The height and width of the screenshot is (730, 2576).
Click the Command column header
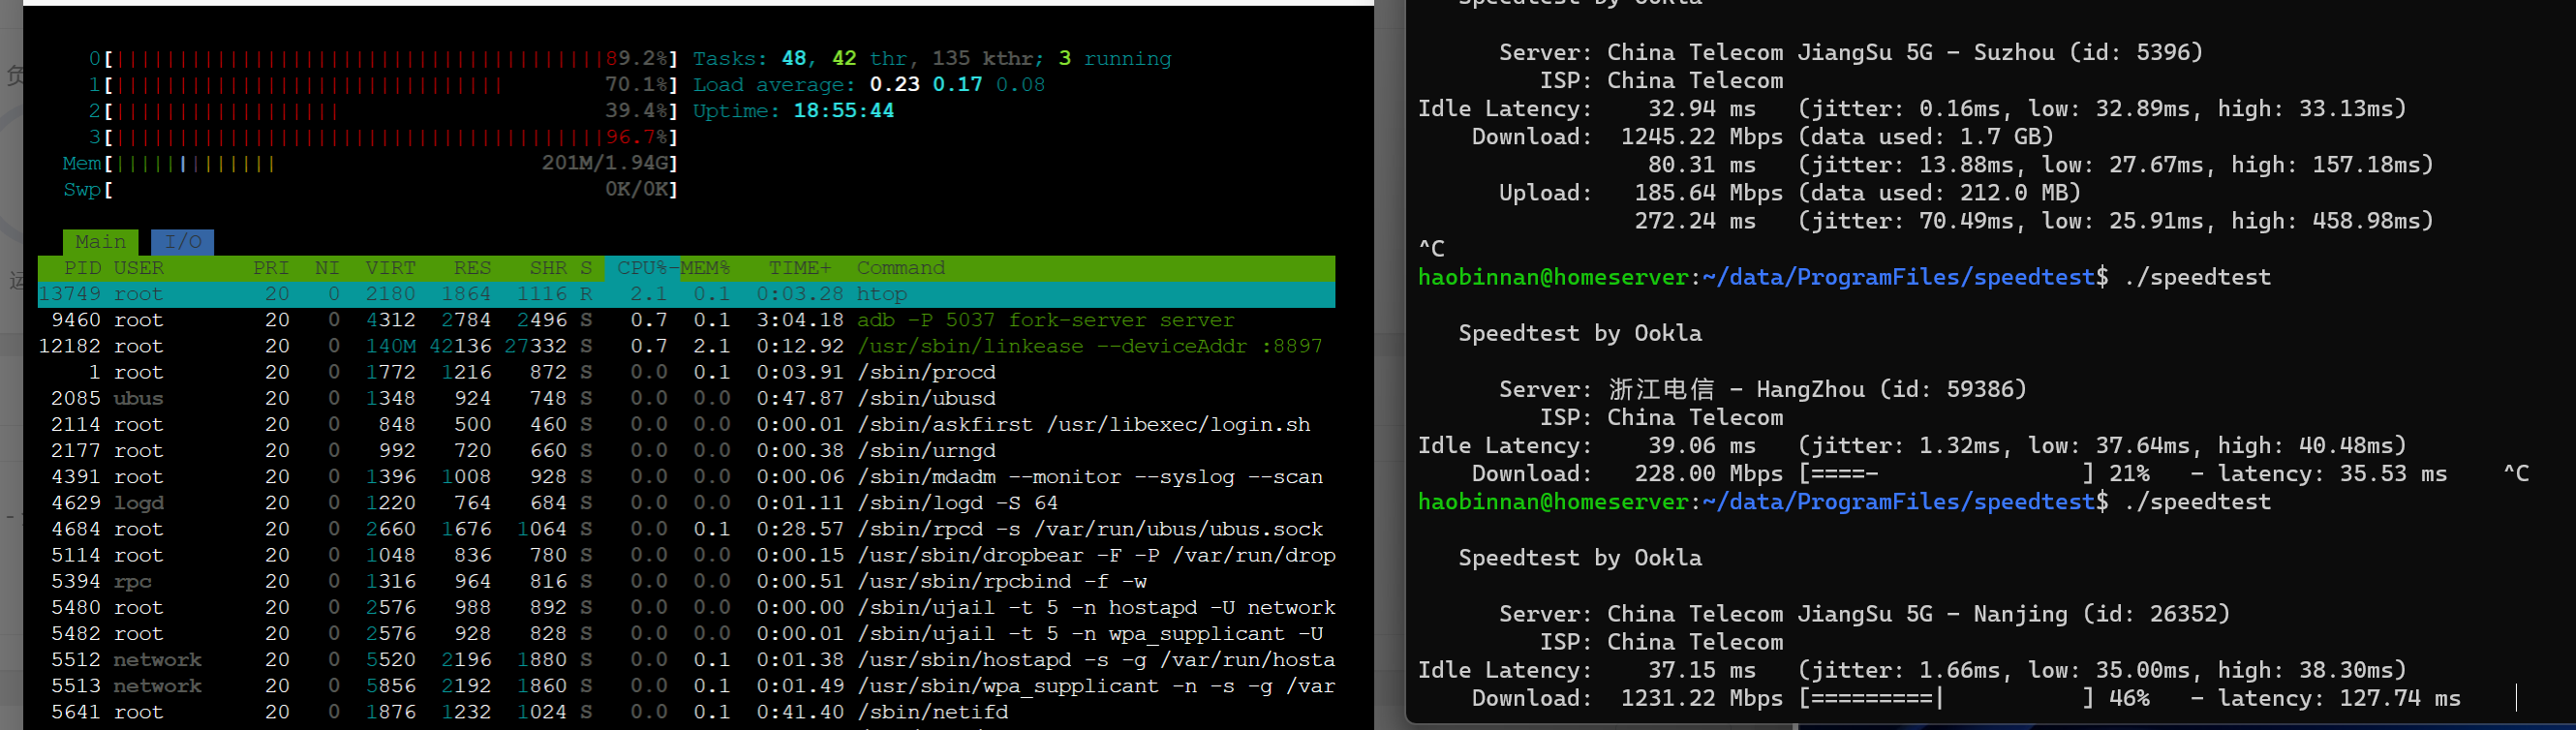[x=900, y=268]
